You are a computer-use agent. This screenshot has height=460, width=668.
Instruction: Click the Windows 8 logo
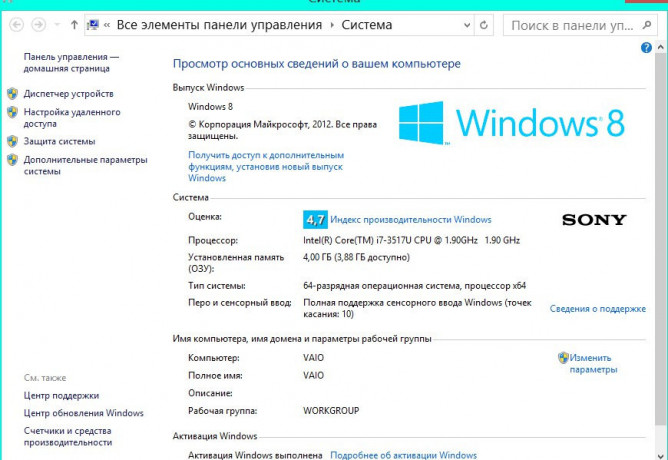[x=512, y=123]
